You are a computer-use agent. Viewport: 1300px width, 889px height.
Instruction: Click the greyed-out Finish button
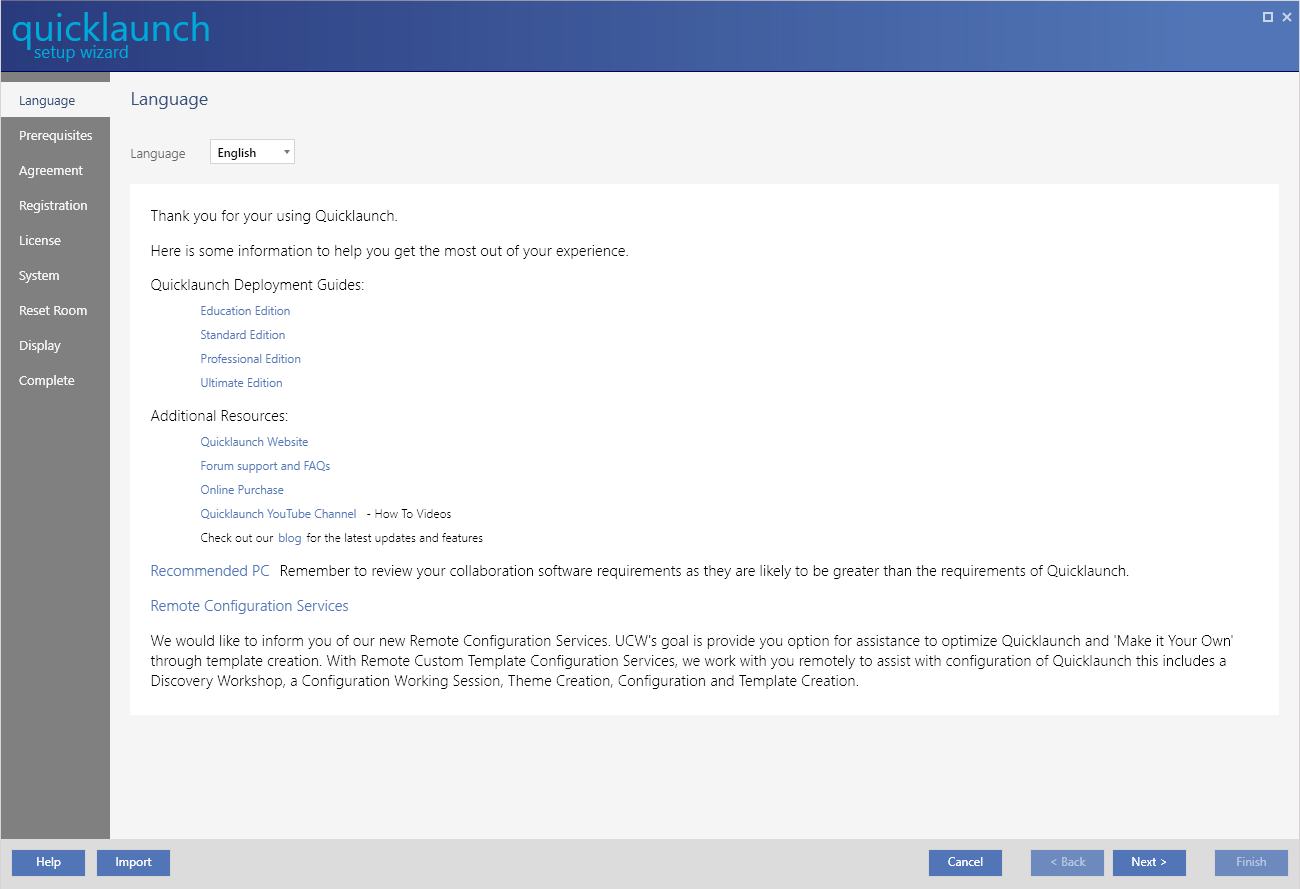[1251, 862]
